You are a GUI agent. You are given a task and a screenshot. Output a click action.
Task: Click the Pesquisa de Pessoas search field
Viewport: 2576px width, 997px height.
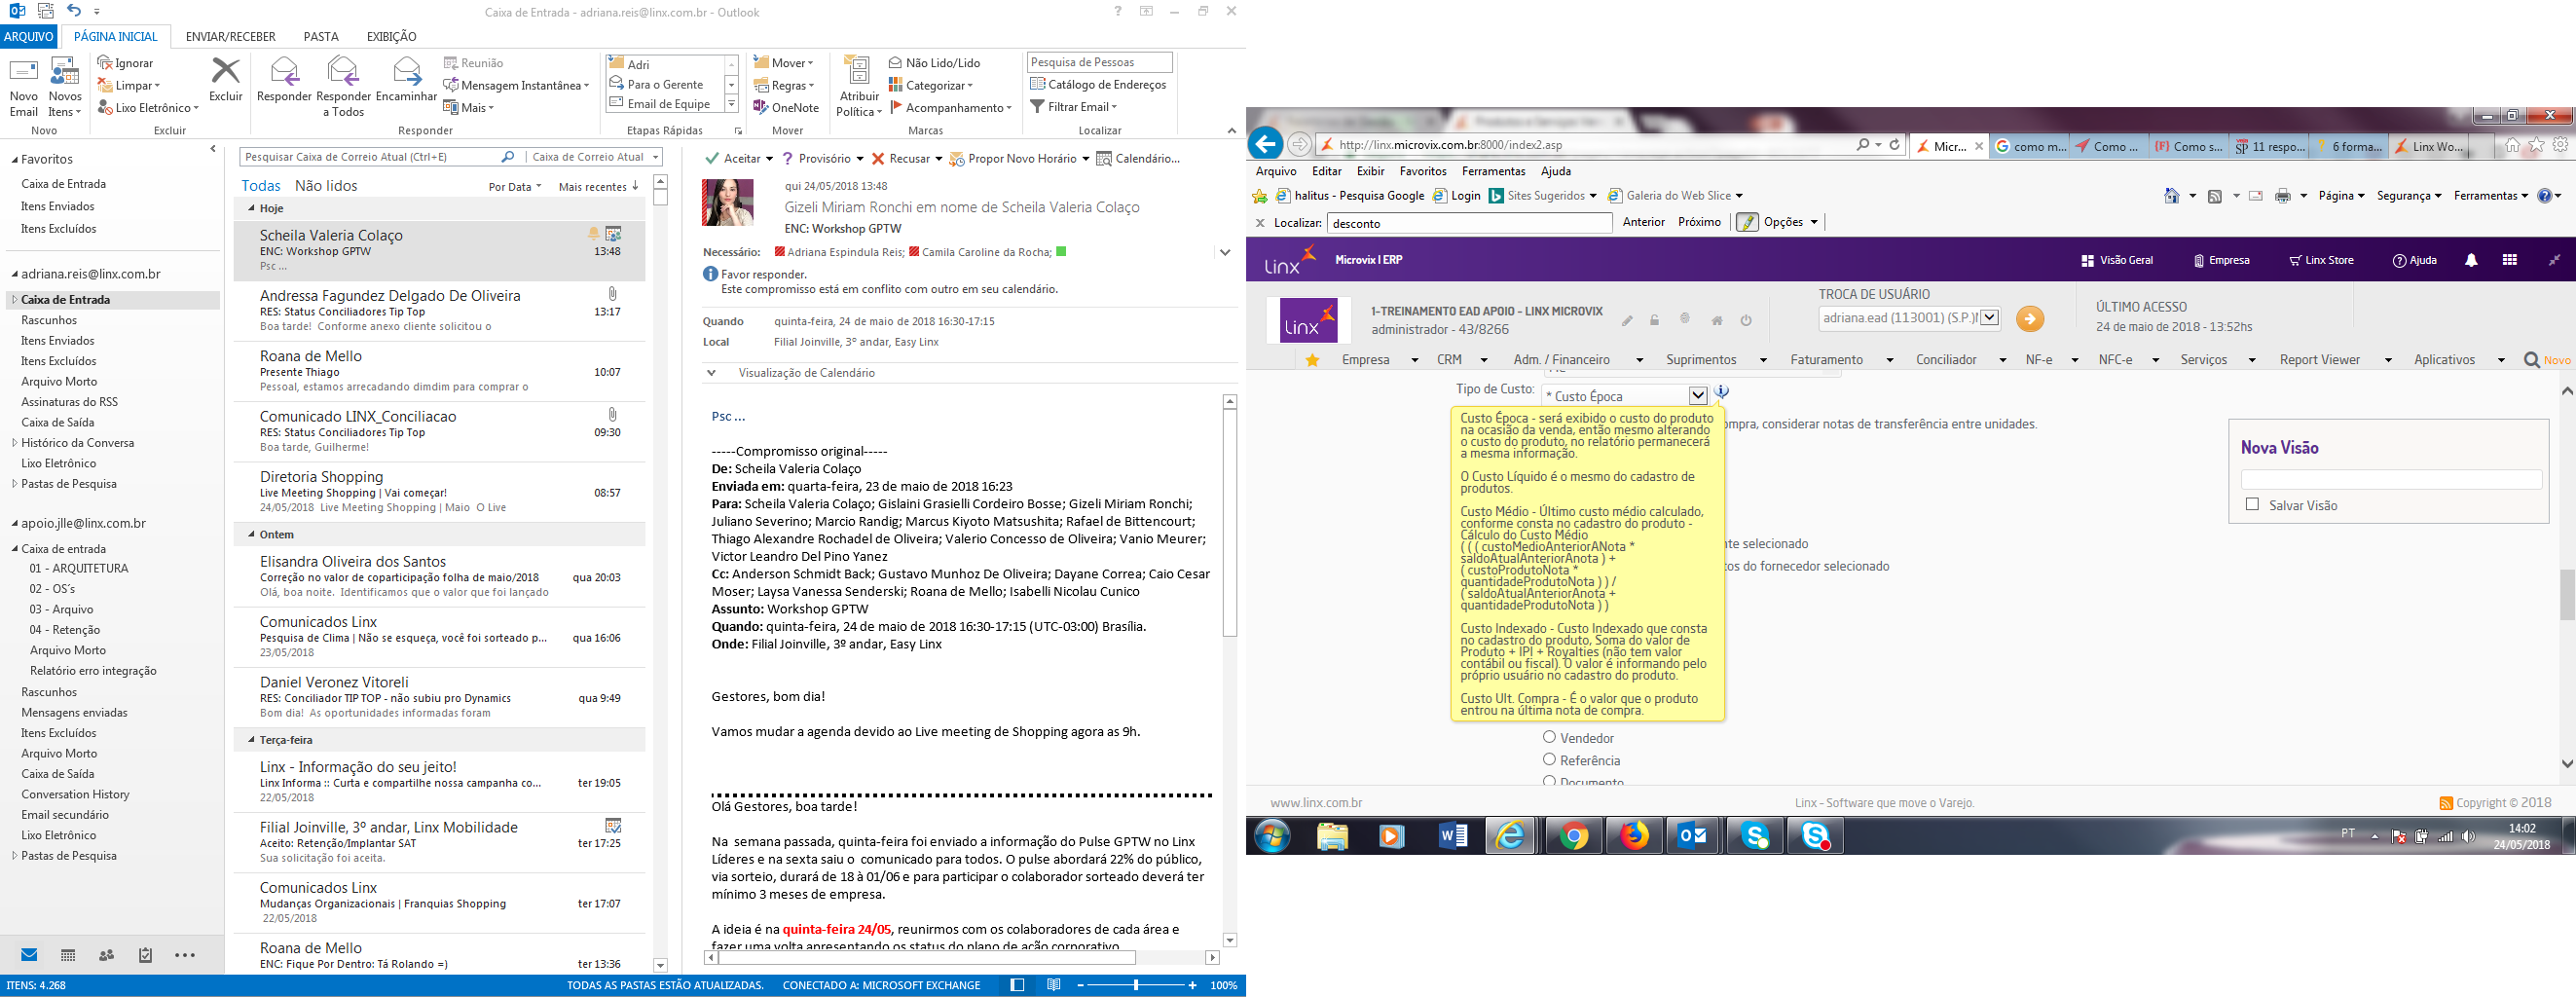1099,62
